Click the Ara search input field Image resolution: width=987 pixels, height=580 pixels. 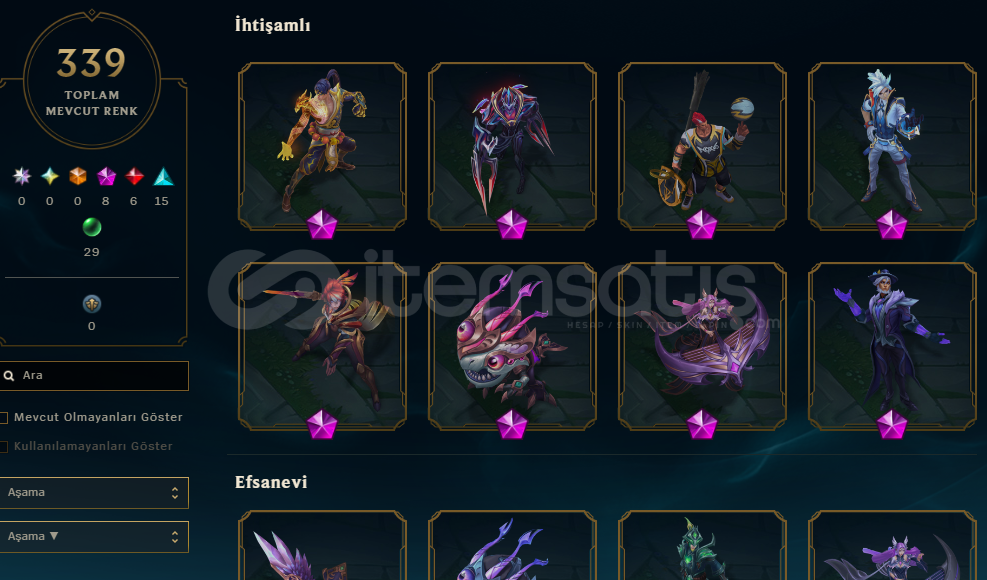[x=94, y=376]
